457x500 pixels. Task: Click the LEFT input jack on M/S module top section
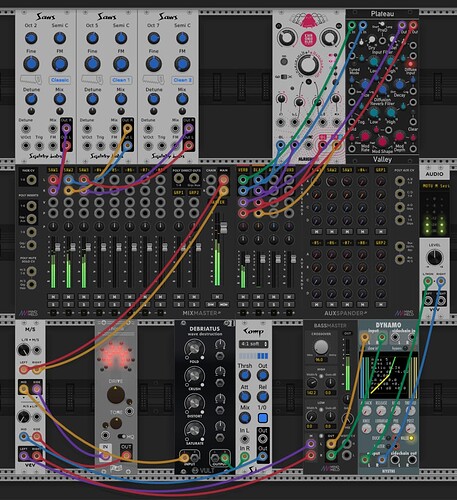point(24,369)
